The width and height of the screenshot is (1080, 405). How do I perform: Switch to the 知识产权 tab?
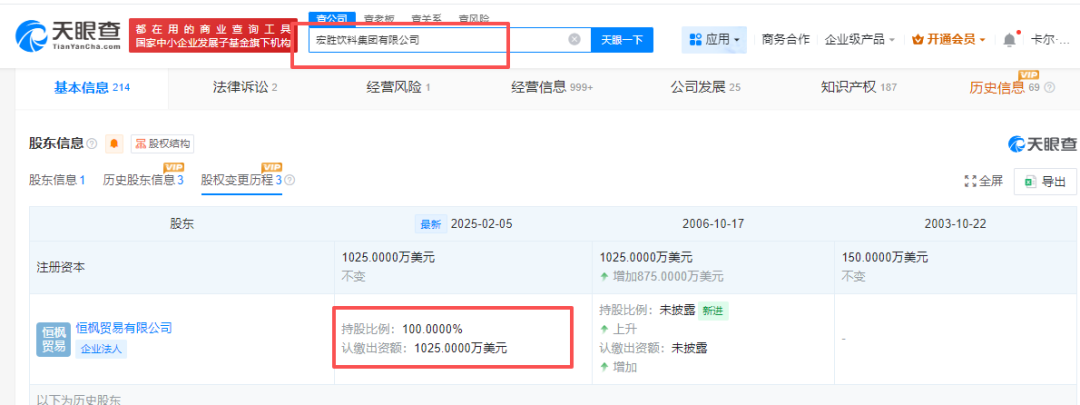pyautogui.click(x=858, y=87)
